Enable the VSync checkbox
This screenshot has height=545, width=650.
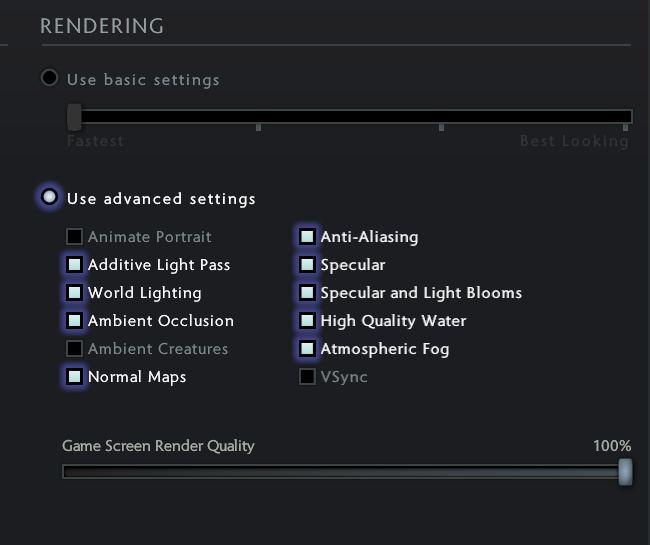pos(307,377)
